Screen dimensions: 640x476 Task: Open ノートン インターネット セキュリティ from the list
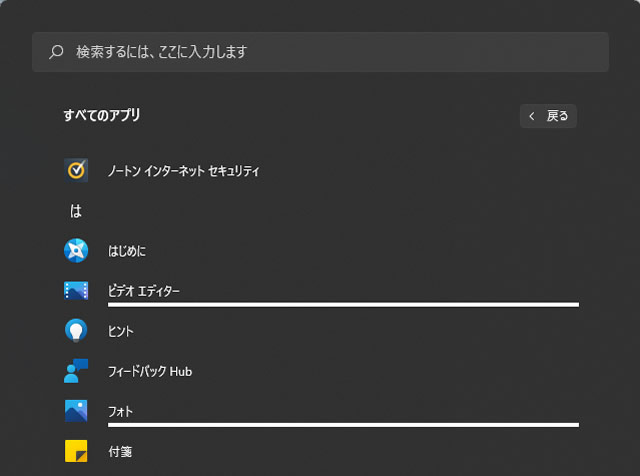183,171
